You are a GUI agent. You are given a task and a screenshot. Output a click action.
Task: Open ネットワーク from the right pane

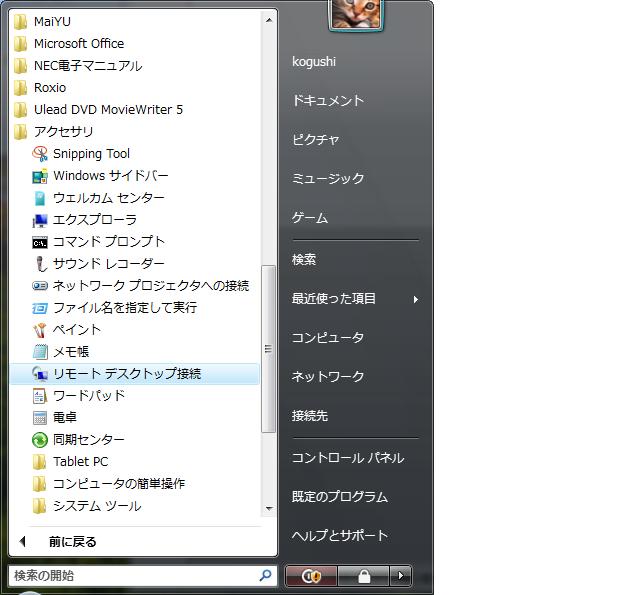point(328,376)
